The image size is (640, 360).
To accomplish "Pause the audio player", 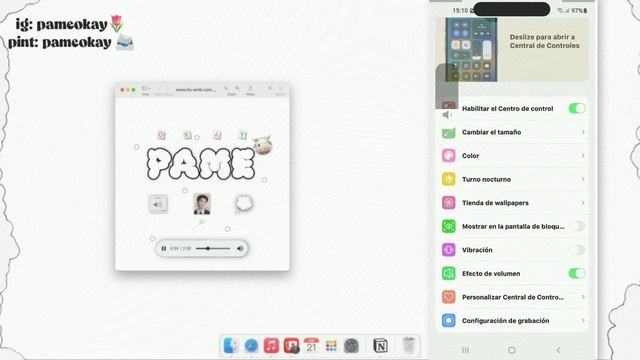I will coord(164,248).
